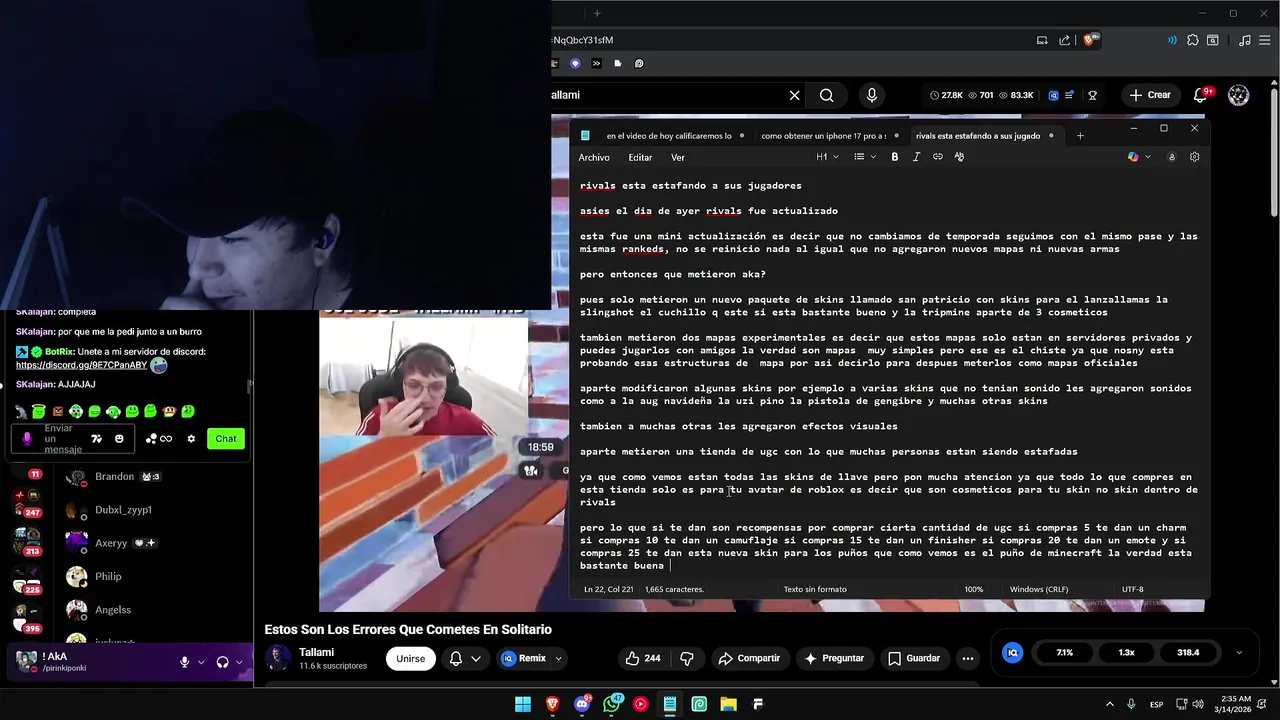
Task: Save video with Guardar button
Action: tap(913, 658)
